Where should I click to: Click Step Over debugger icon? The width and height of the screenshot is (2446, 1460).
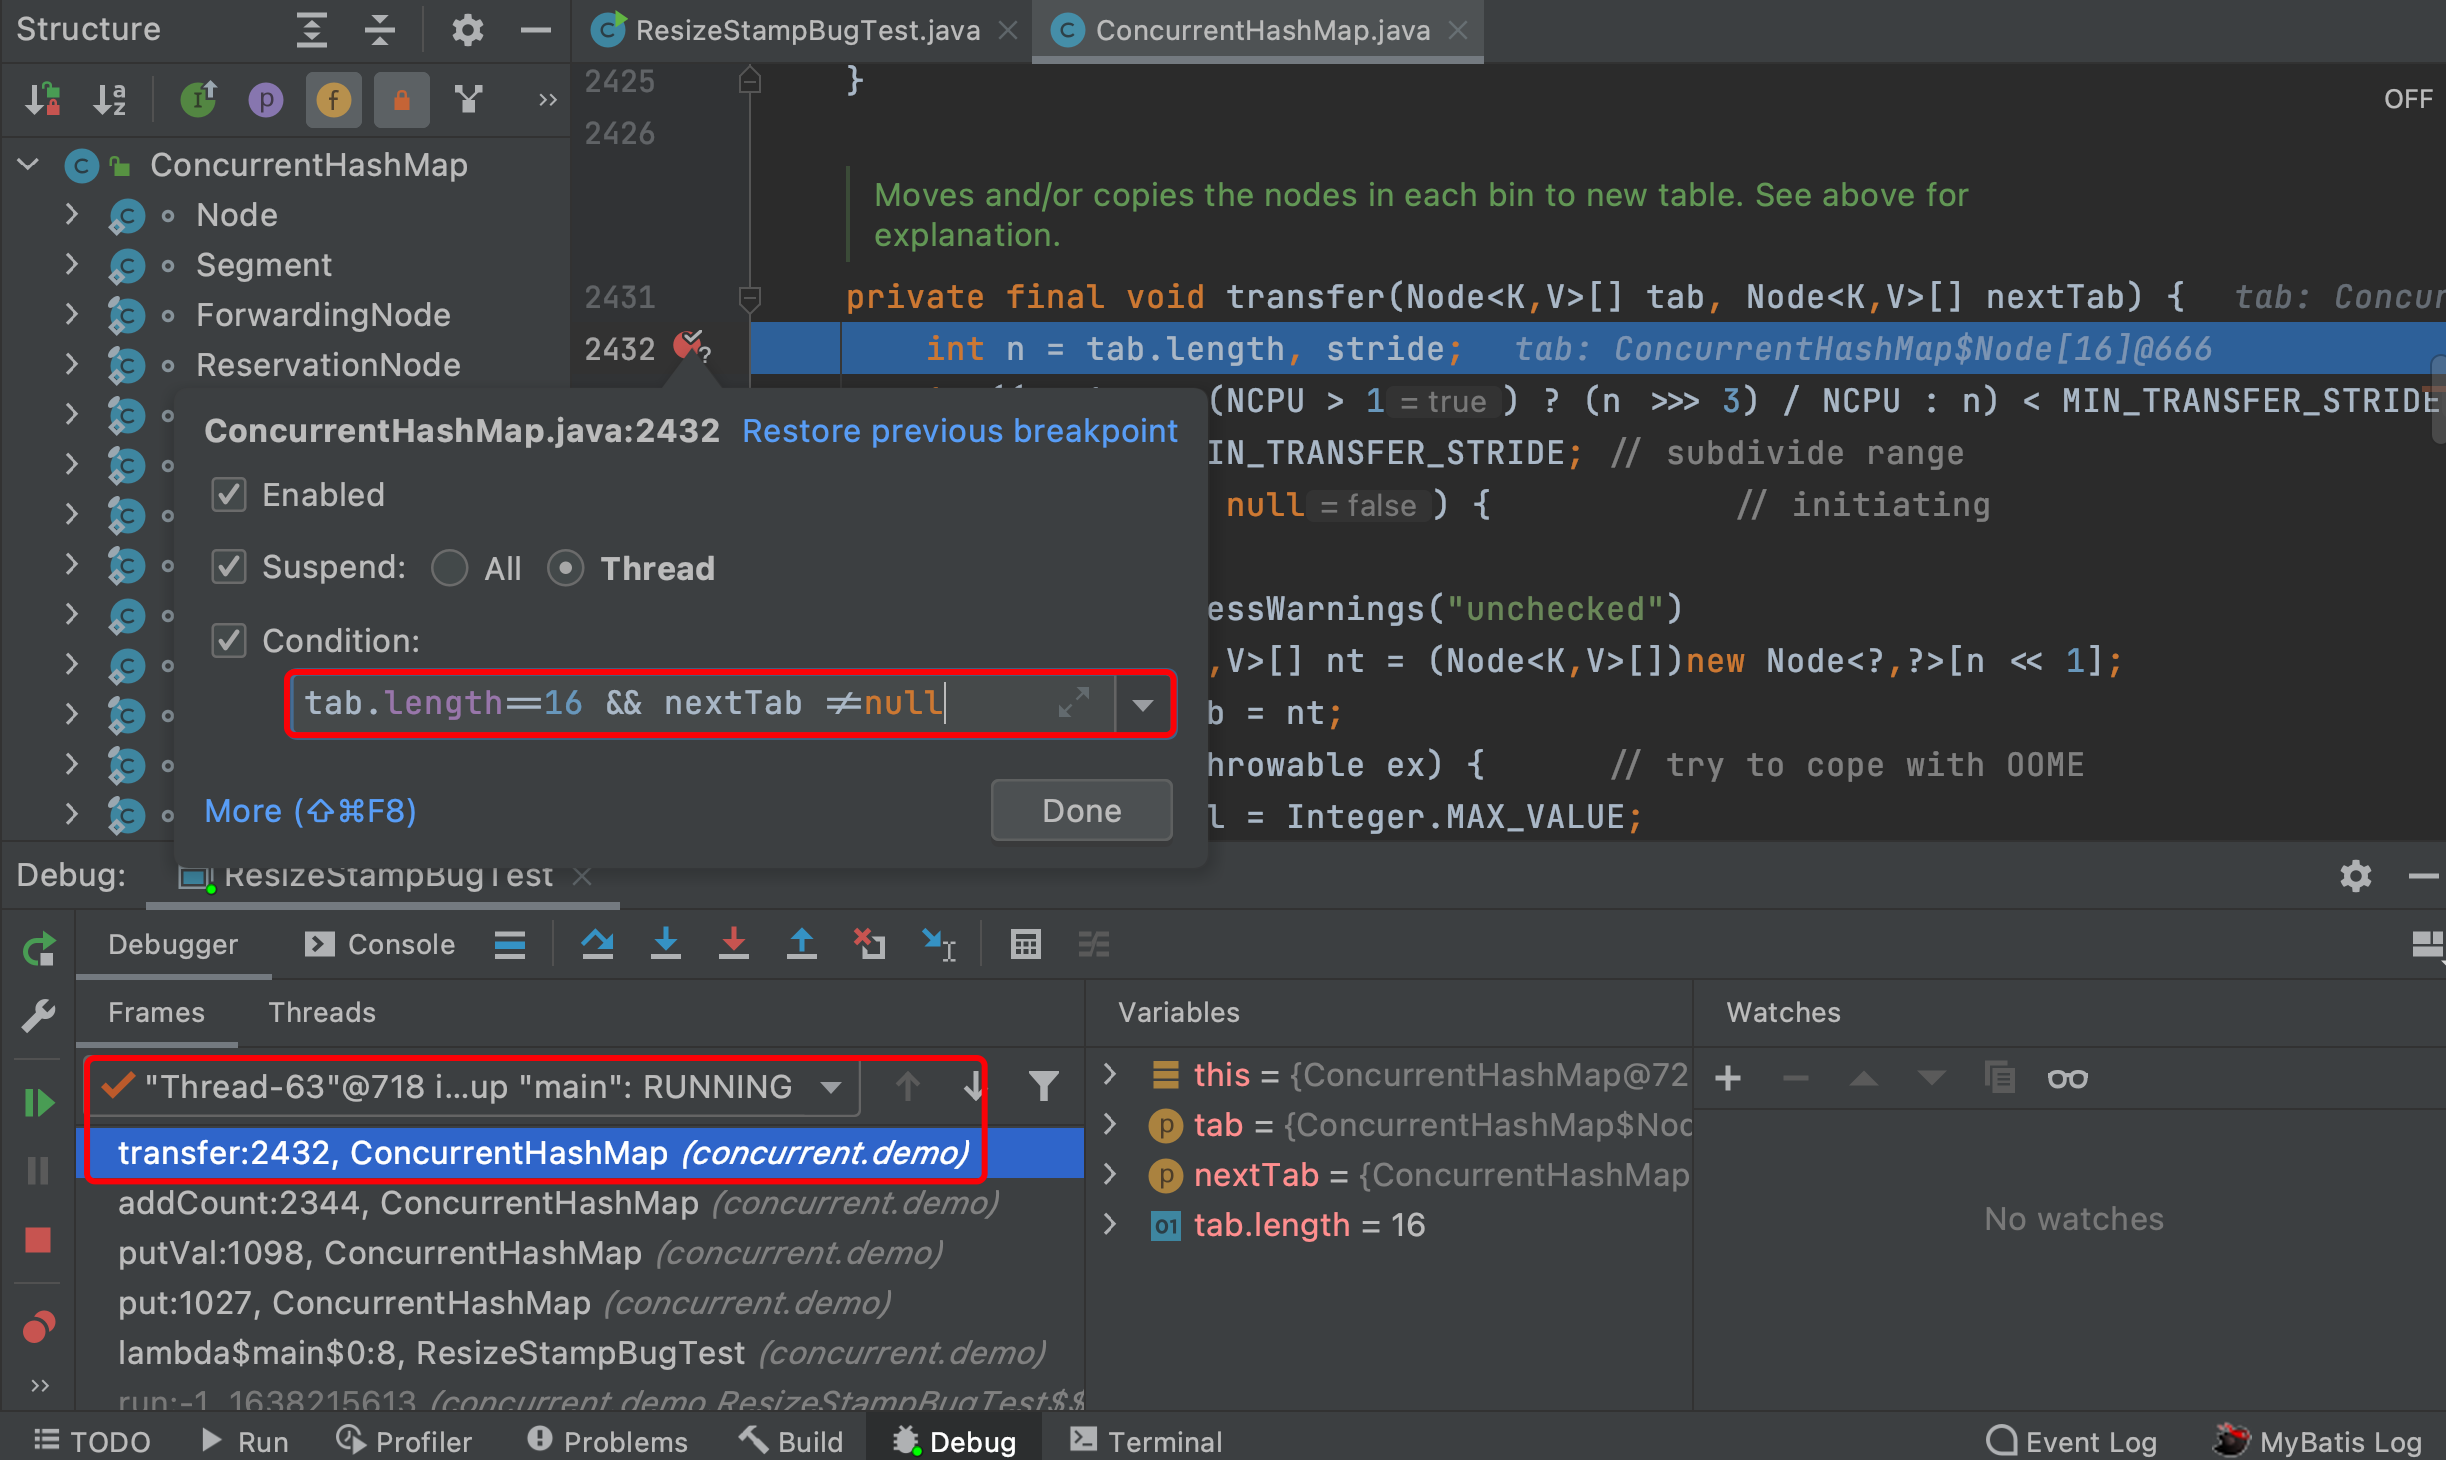(x=597, y=944)
